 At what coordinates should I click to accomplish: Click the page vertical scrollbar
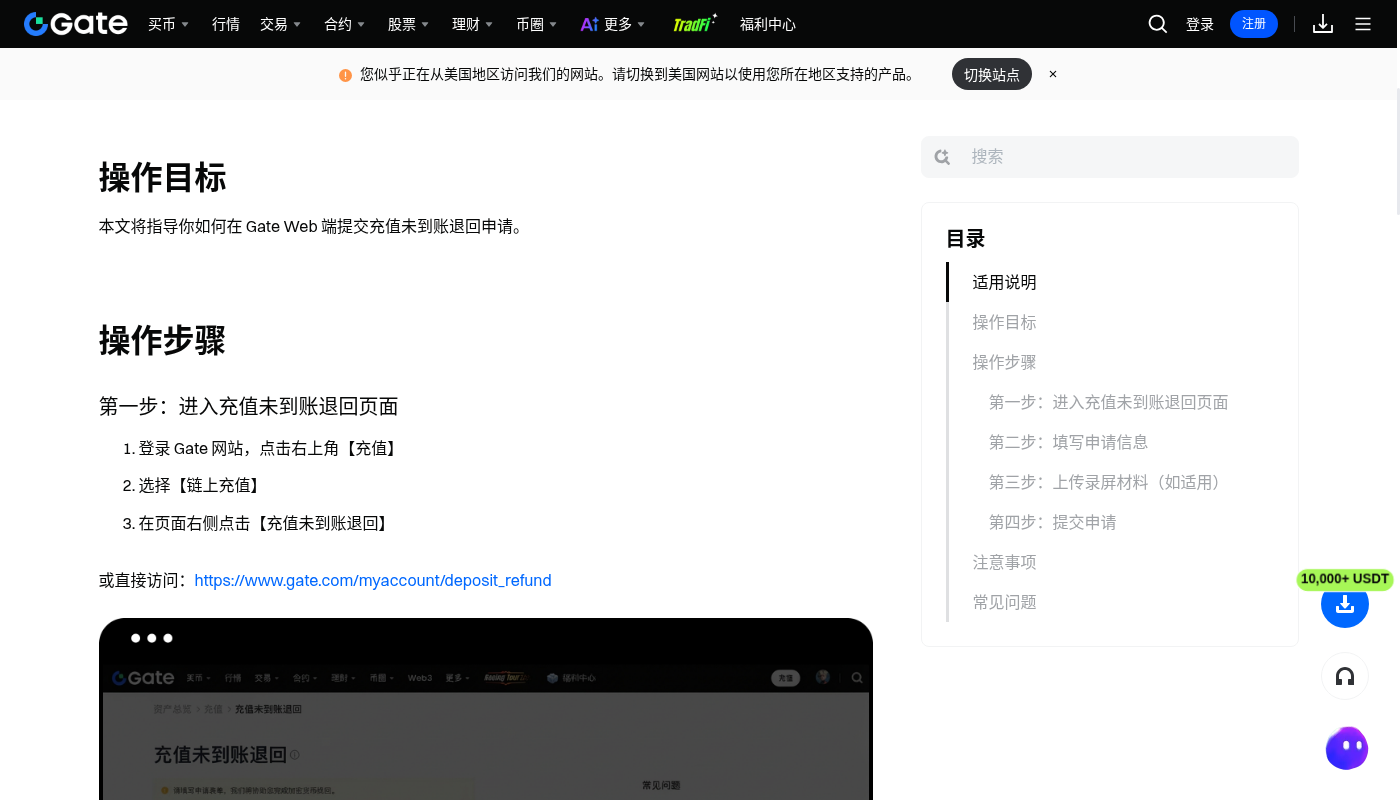coord(1397,150)
